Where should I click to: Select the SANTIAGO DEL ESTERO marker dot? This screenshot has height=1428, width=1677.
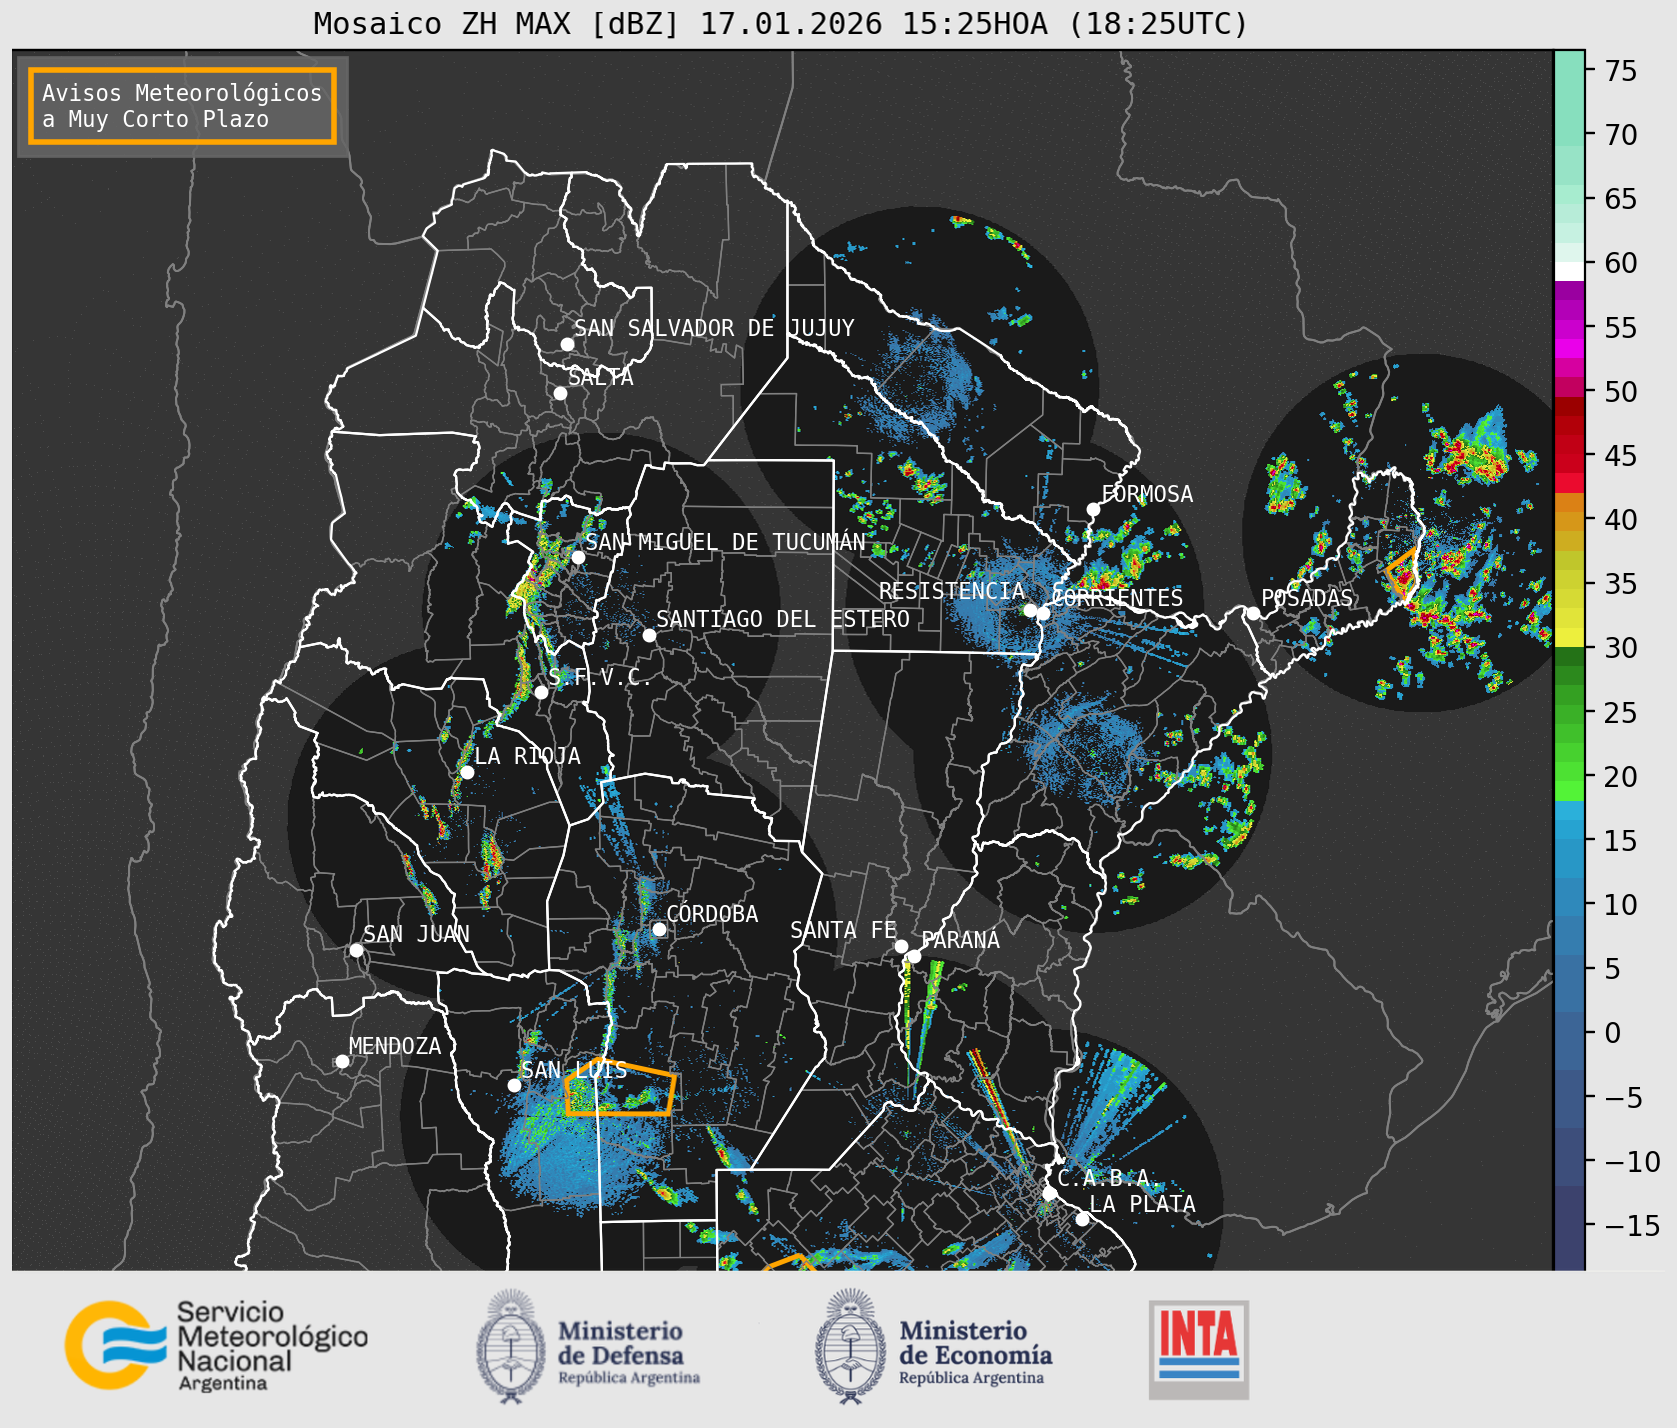[649, 635]
